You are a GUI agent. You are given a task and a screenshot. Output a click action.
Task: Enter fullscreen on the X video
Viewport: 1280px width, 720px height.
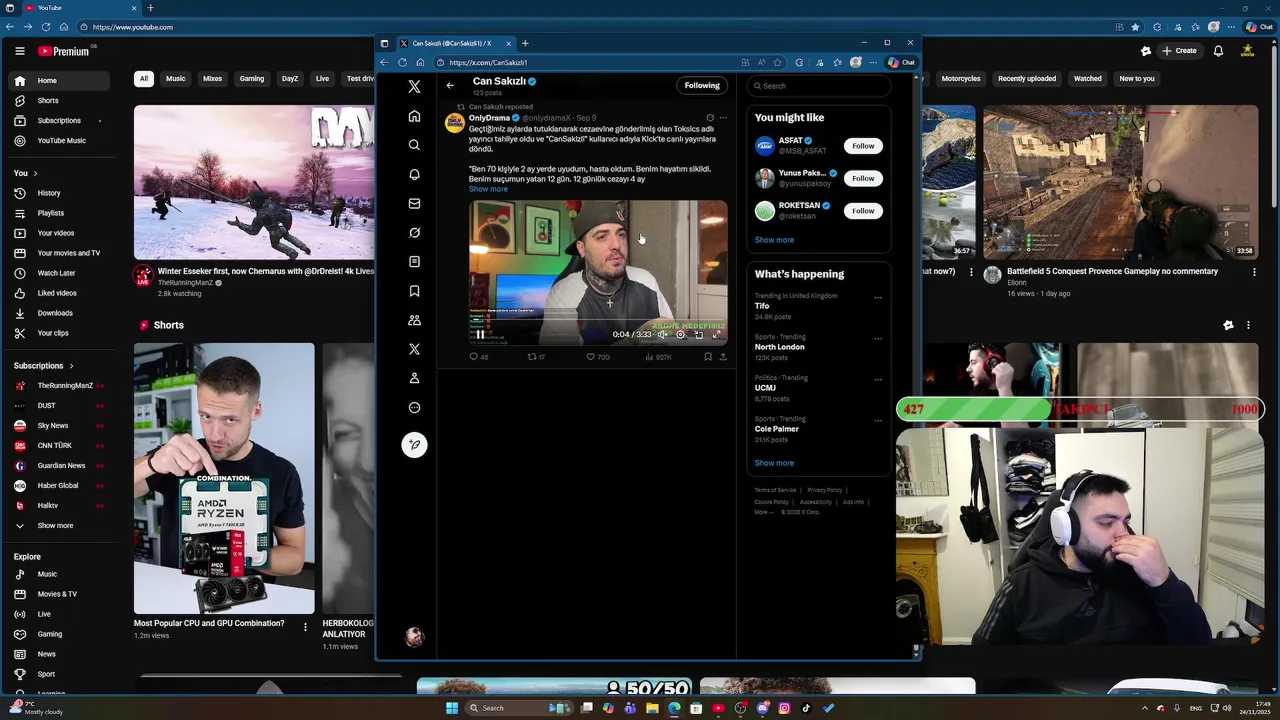(716, 334)
